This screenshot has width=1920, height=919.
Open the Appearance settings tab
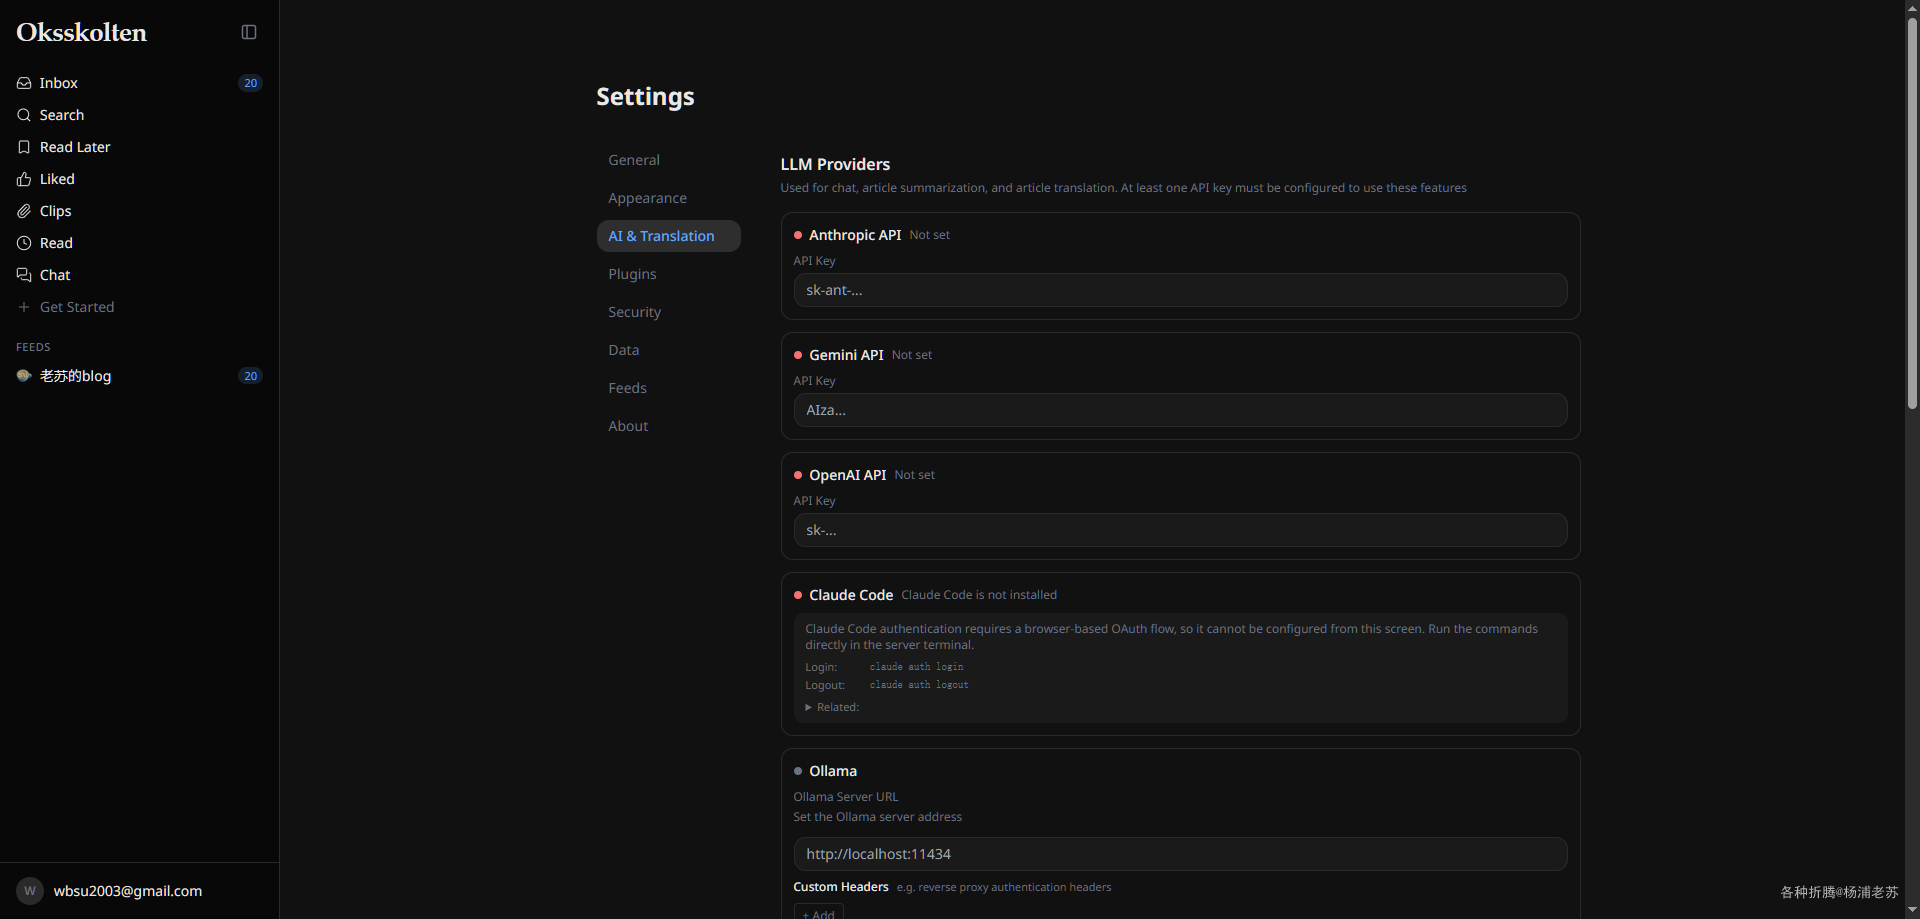pyautogui.click(x=668, y=198)
